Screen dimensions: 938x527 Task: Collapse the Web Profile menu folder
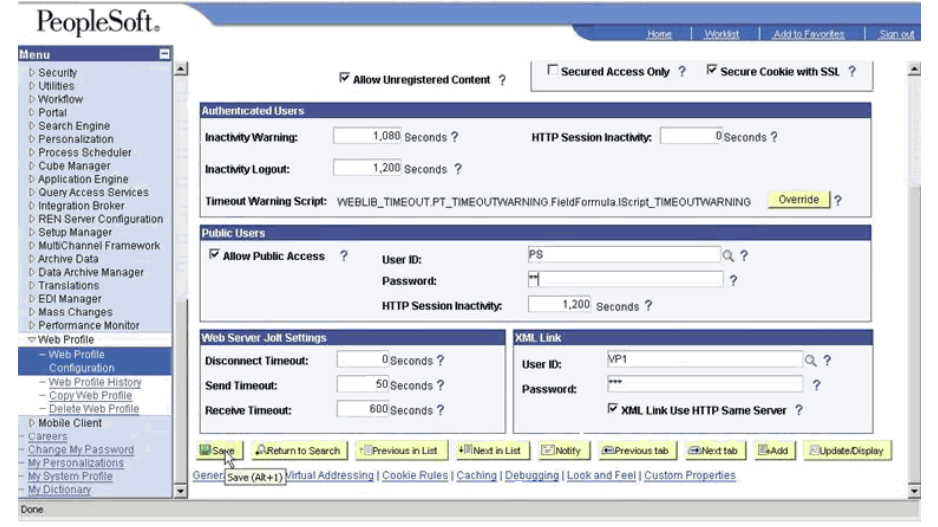32,339
